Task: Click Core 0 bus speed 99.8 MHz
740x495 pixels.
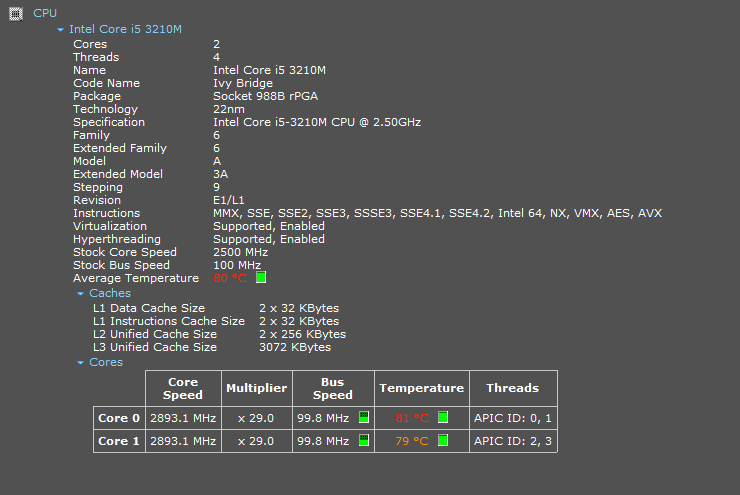Action: pos(323,418)
